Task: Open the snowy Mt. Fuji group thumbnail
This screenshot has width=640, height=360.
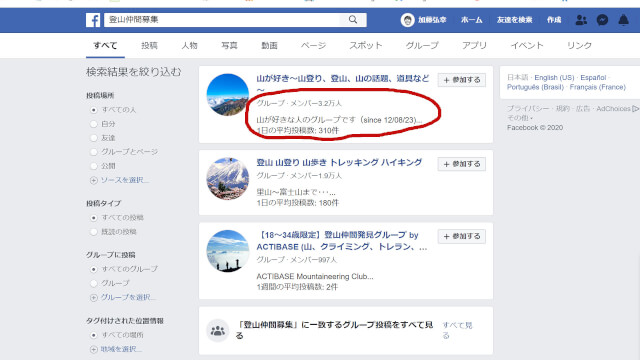Action: (x=227, y=179)
